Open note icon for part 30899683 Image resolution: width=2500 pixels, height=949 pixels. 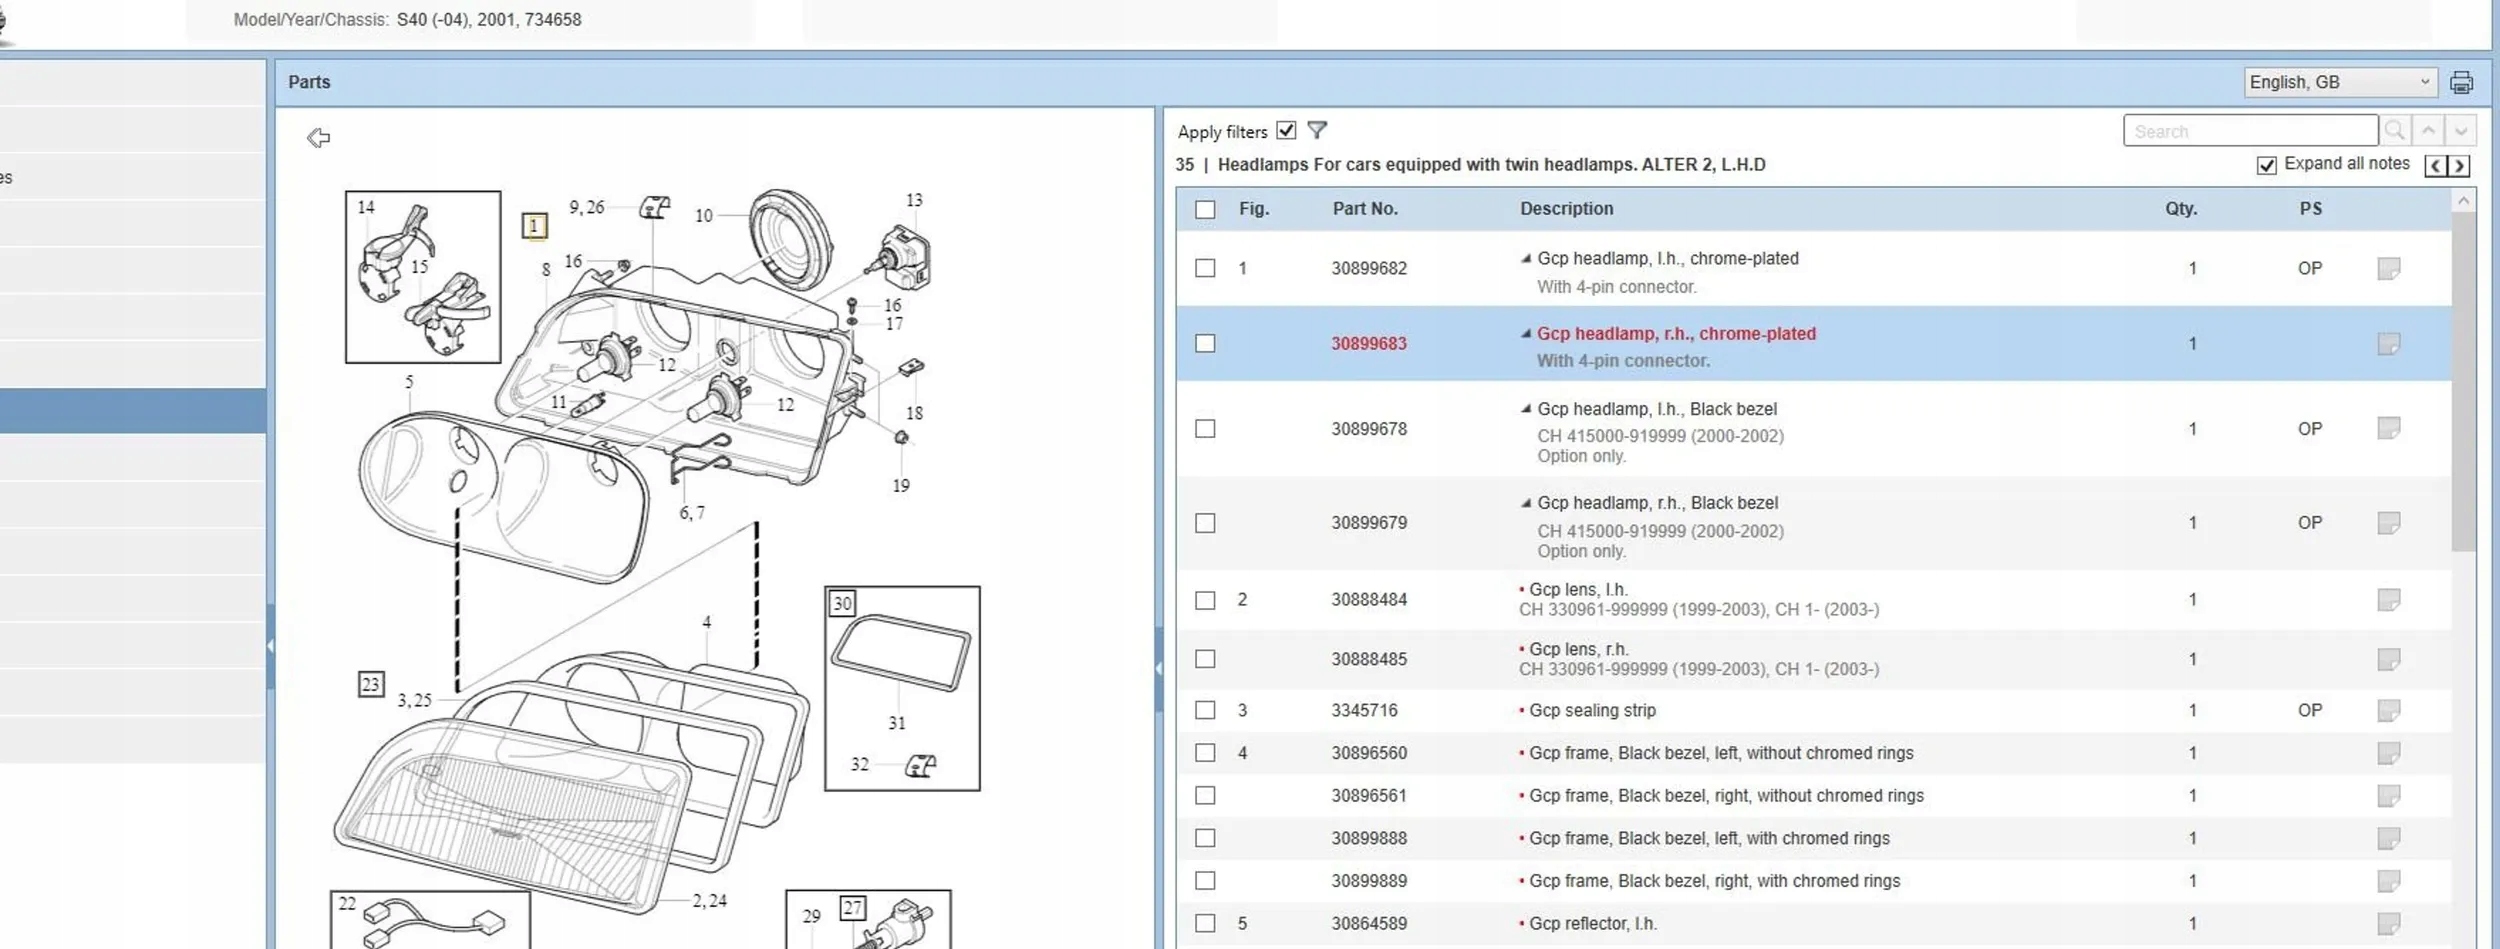pos(2388,344)
